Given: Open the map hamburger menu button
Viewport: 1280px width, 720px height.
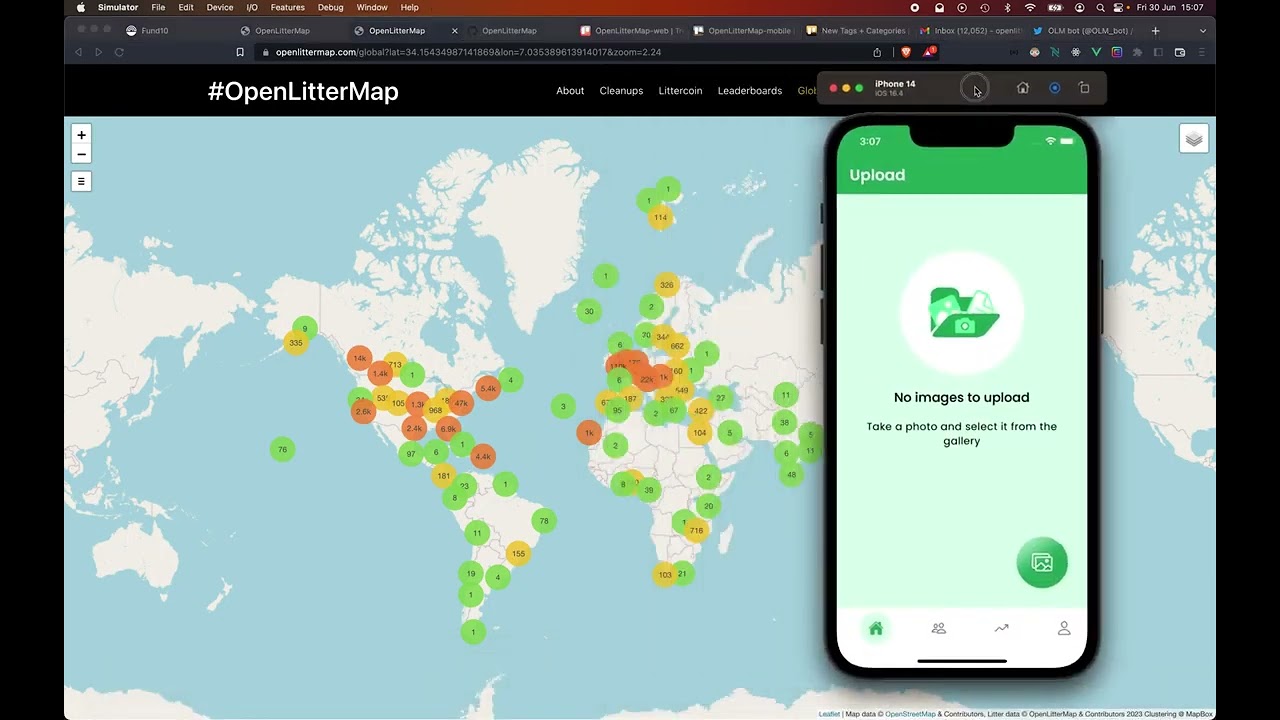Looking at the screenshot, I should click(x=81, y=181).
